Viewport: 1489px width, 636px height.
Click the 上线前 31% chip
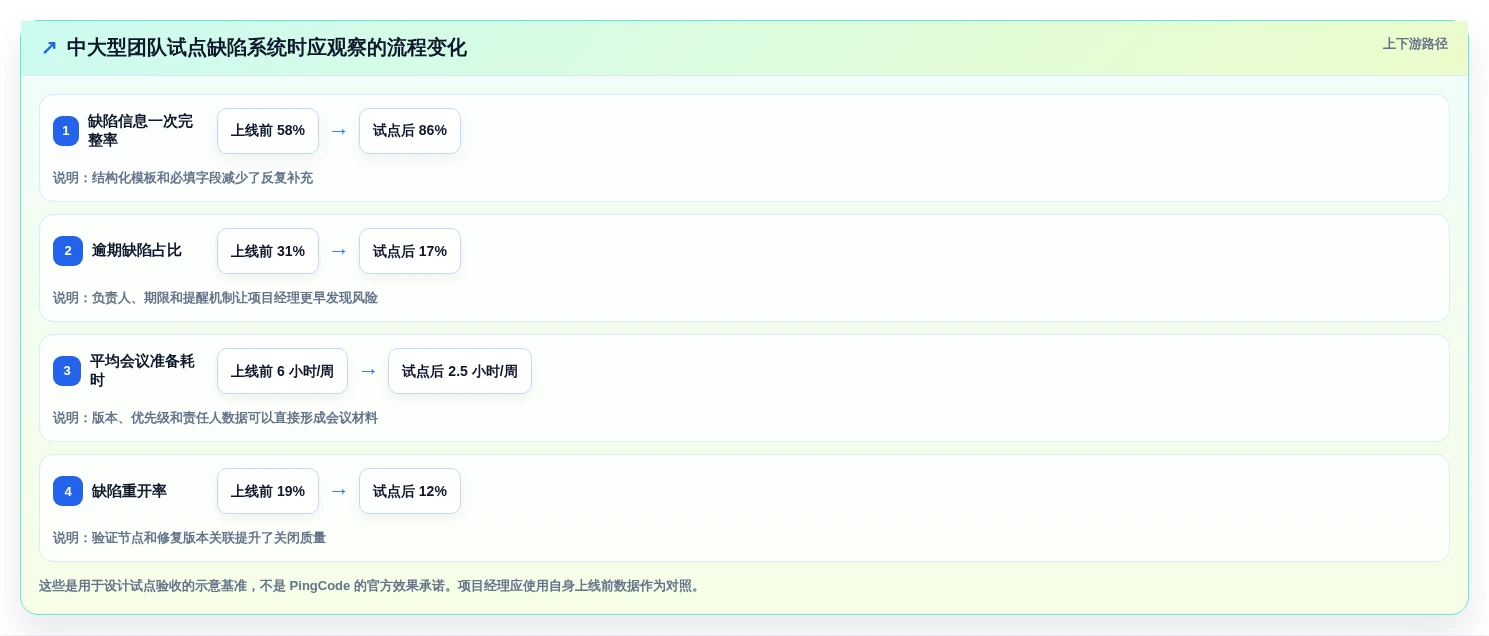pyautogui.click(x=268, y=251)
